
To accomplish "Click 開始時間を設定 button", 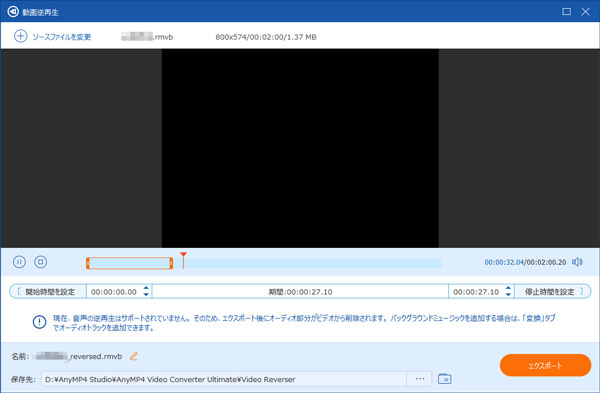I will 48,292.
